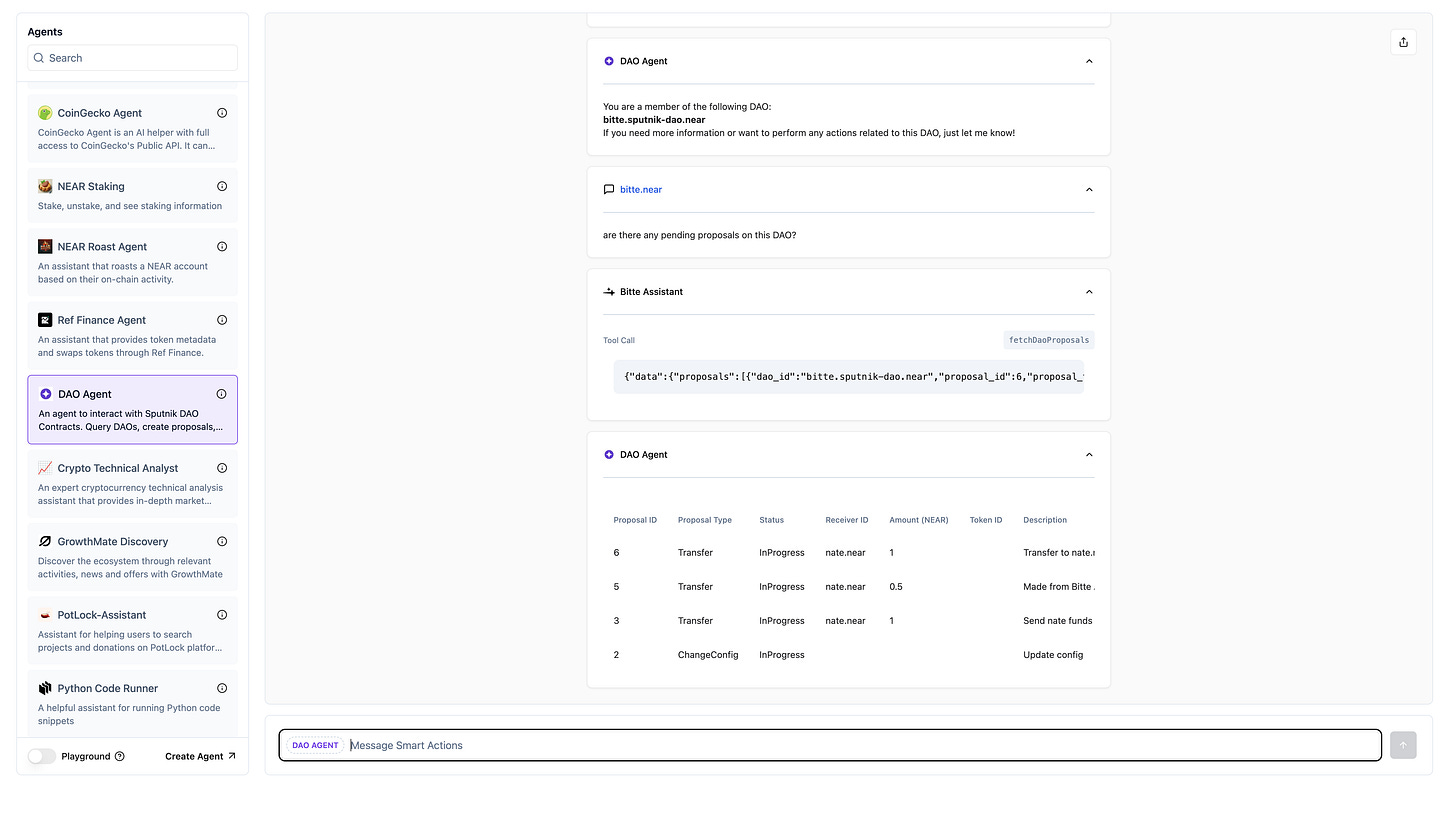
Task: Select the GrowthMate Discovery agent card
Action: point(132,557)
